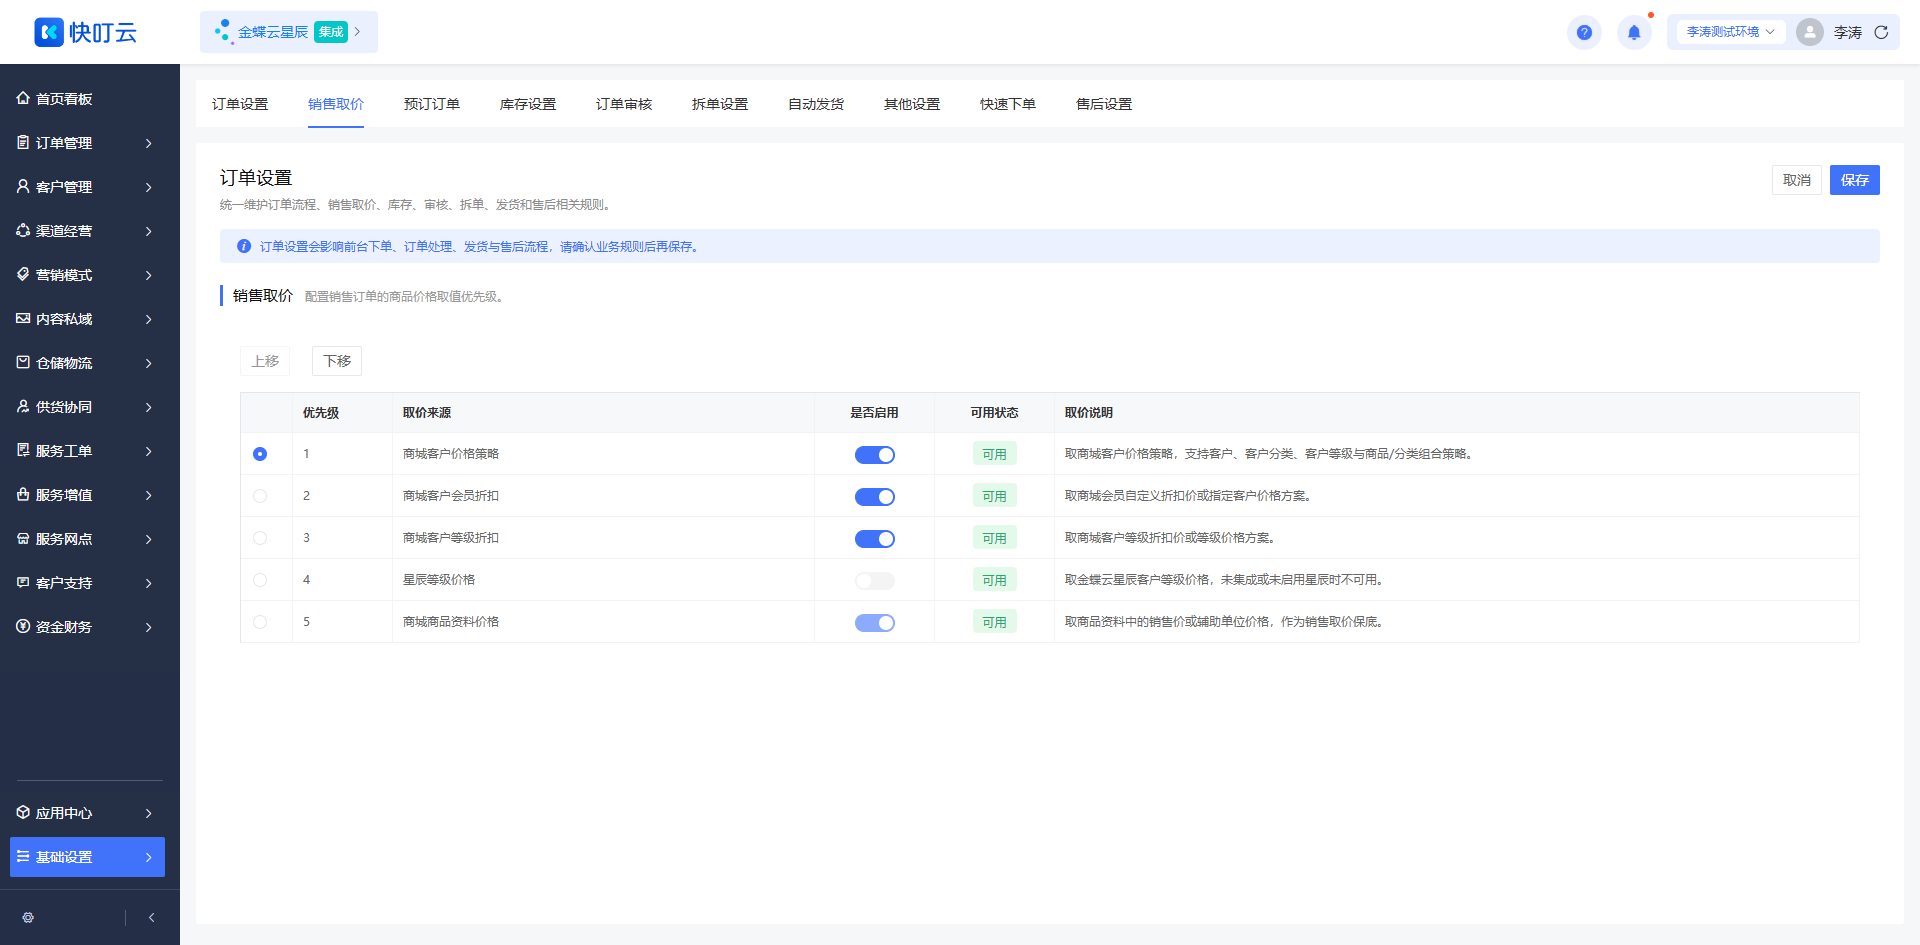Toggle the 商城商品资料价格 enable switch
1920x945 pixels.
pyautogui.click(x=875, y=623)
